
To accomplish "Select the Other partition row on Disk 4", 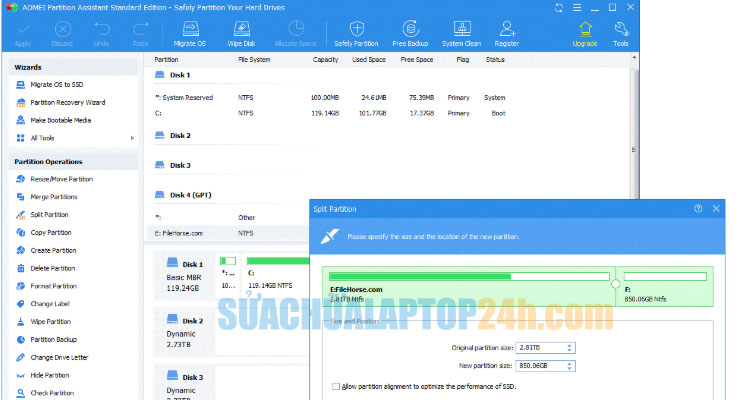I will click(x=229, y=217).
